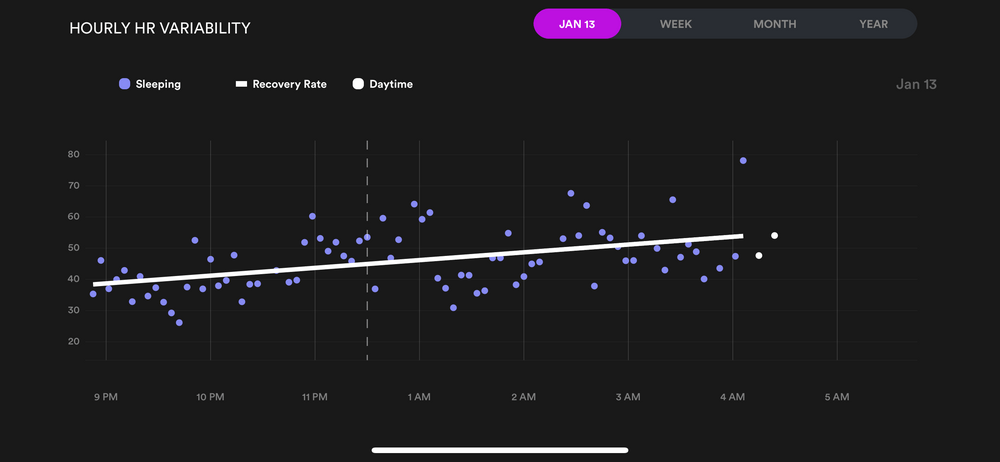
Task: Tap the home indicator bar at bottom
Action: [x=500, y=450]
